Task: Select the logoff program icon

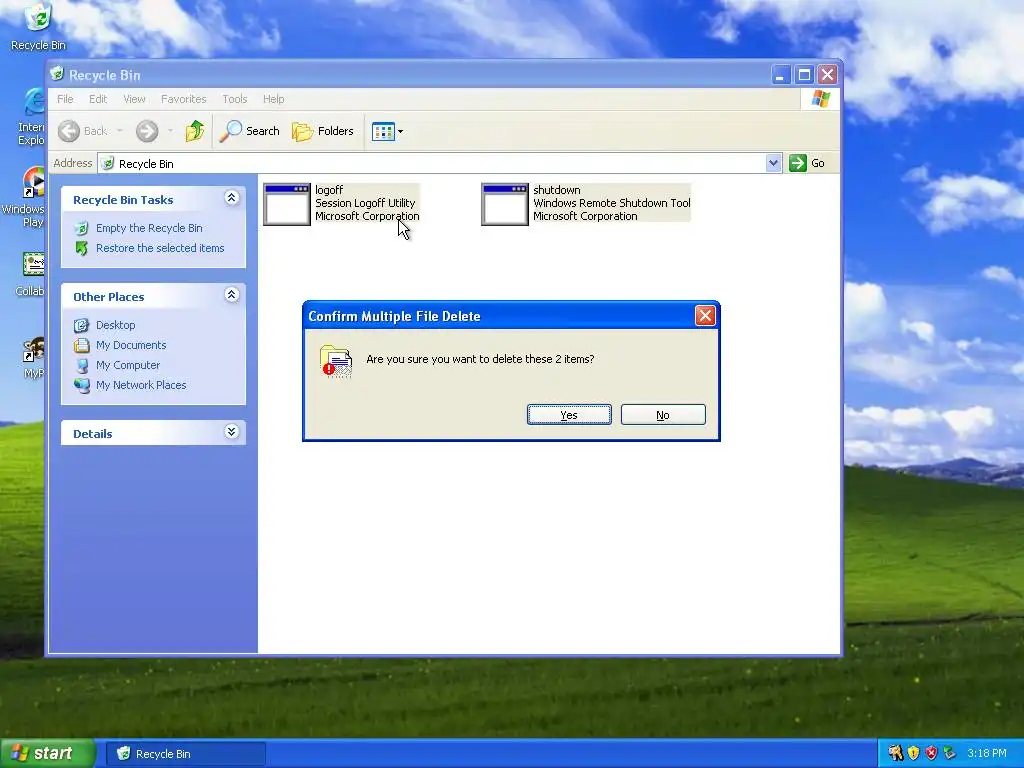Action: click(287, 204)
